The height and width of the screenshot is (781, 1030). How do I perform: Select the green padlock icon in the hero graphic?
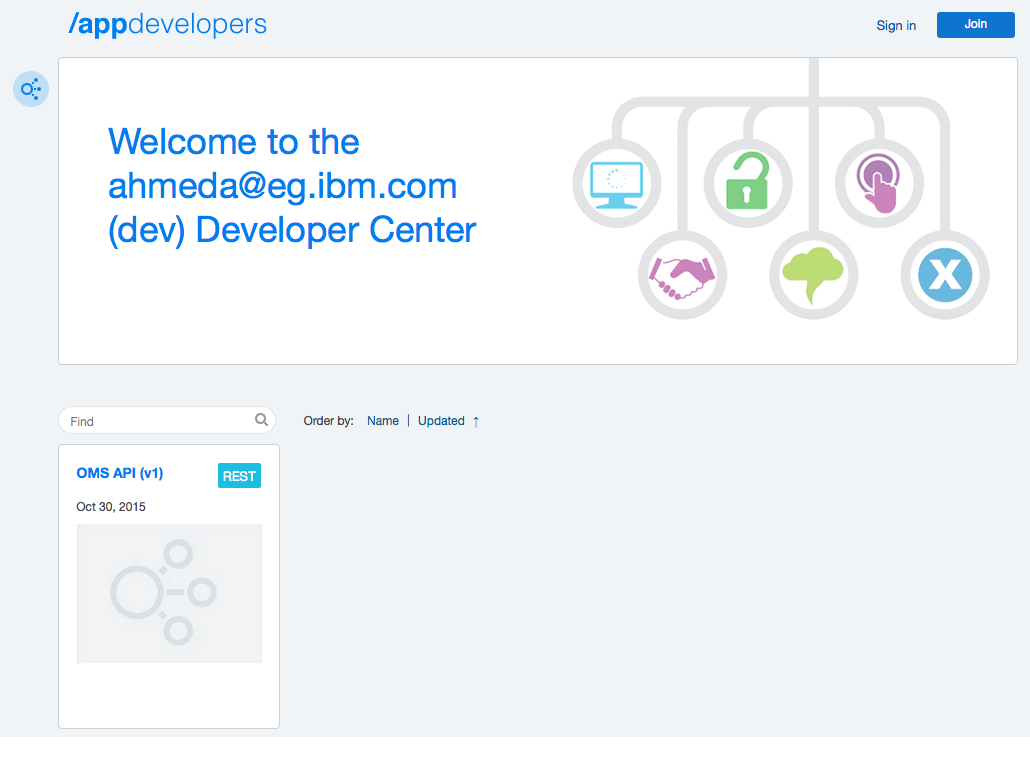(x=748, y=184)
